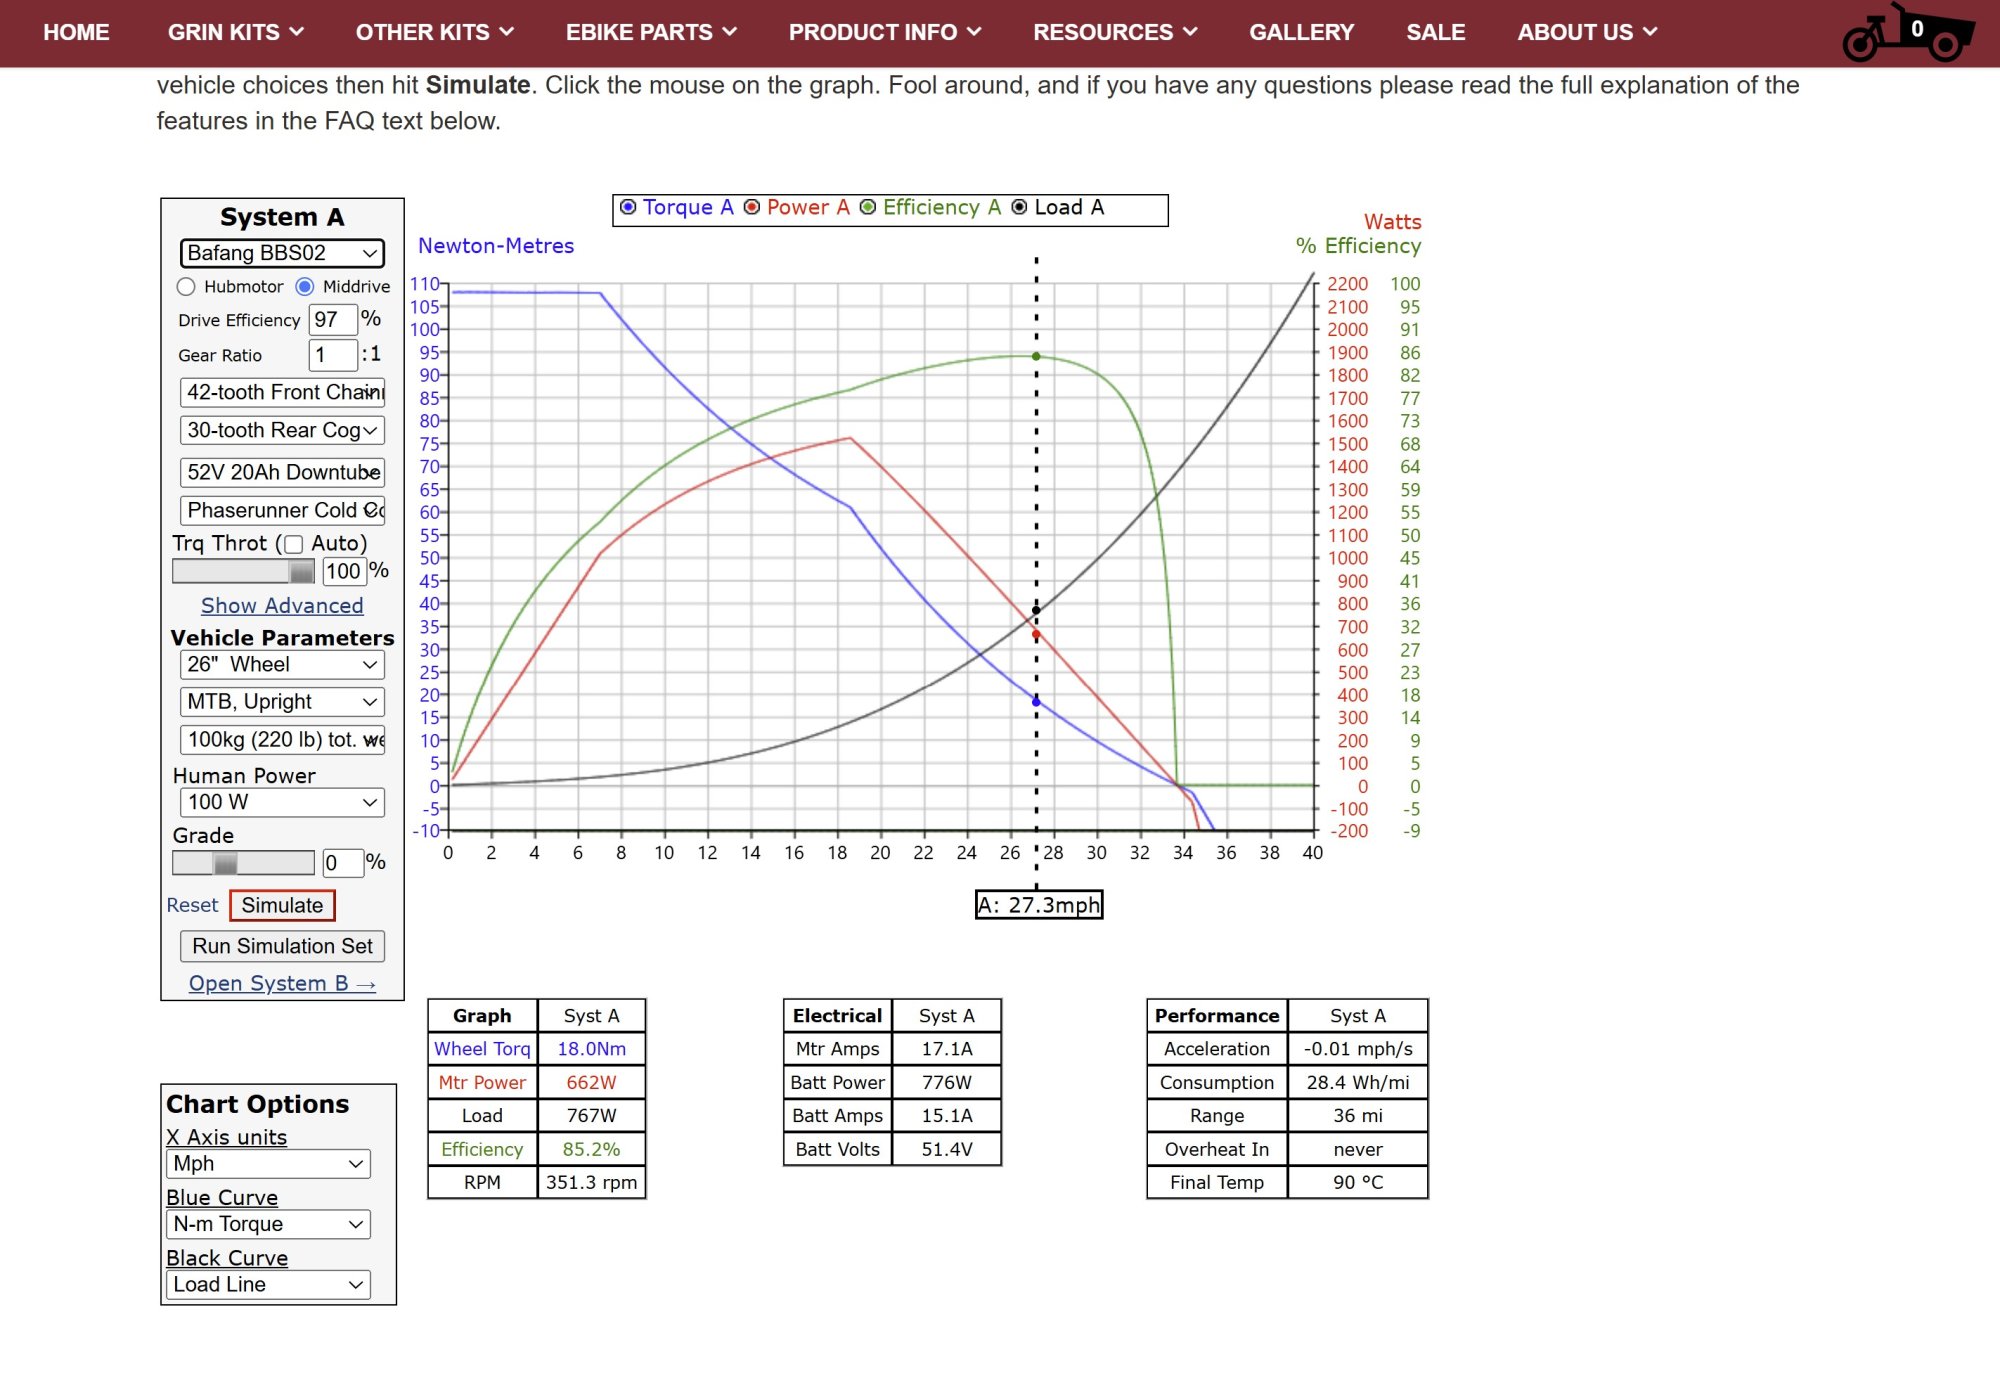Click the blue torque marker on the cursor line
2000x1378 pixels.
(1036, 702)
